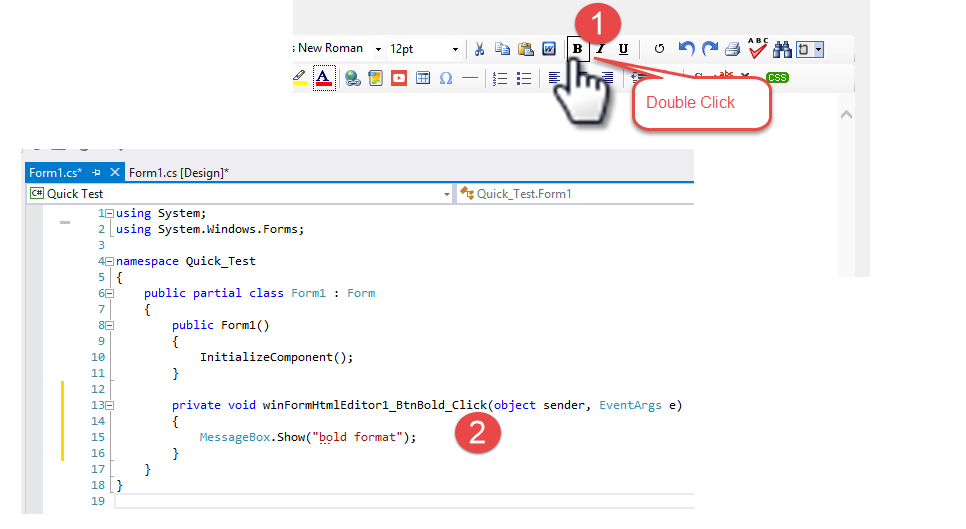Insert a YouTube video via red play icon

(x=399, y=78)
